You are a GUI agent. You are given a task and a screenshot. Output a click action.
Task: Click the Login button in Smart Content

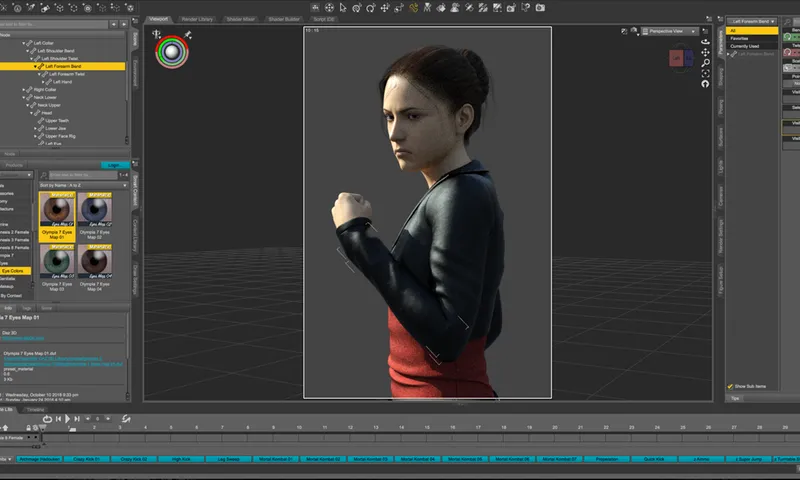(x=113, y=165)
